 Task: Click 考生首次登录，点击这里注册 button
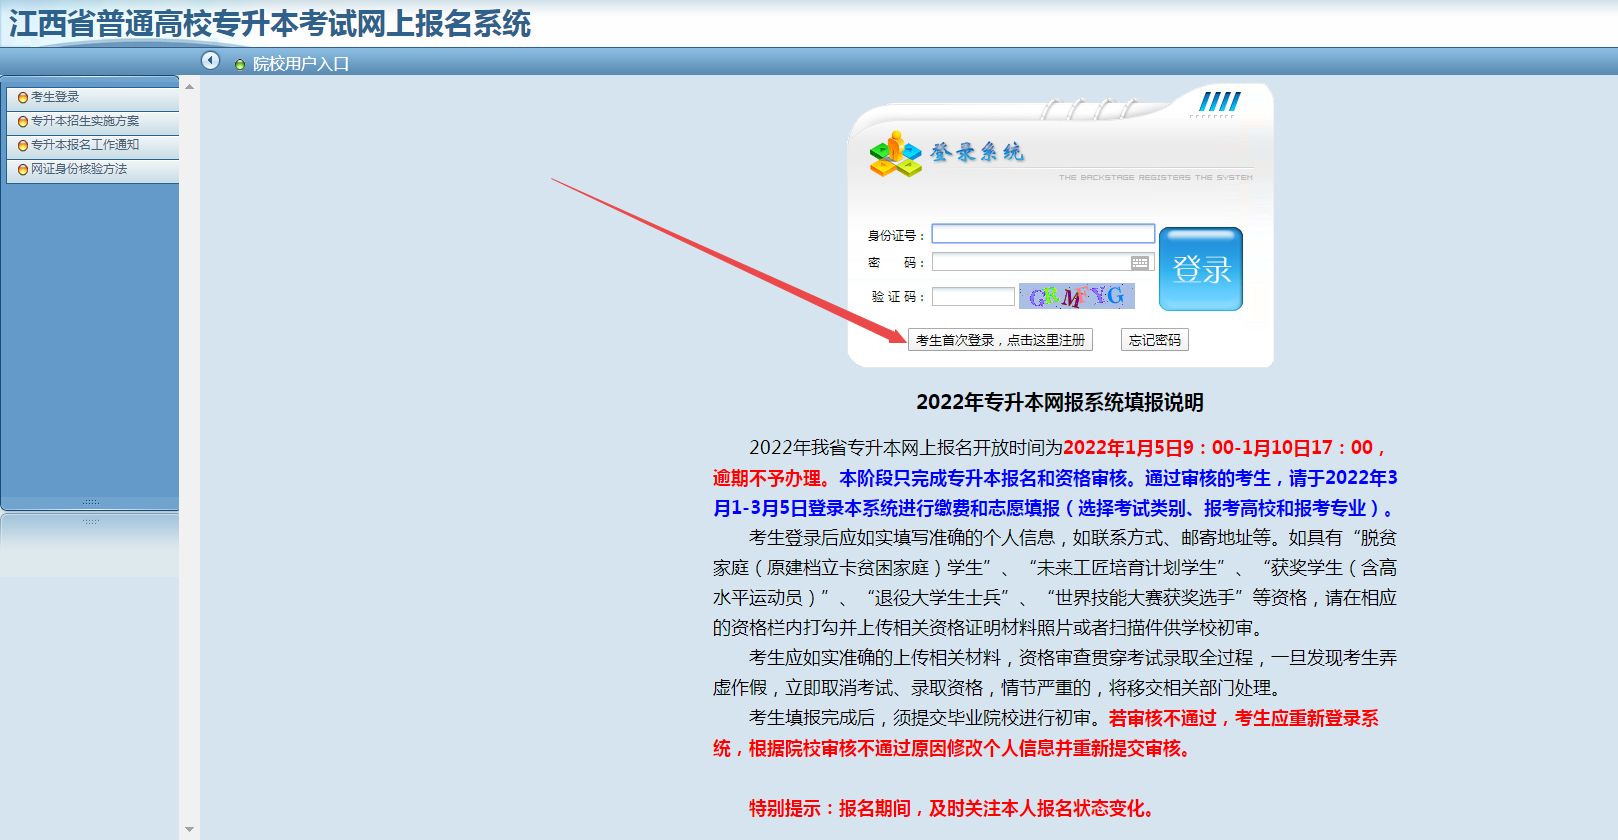pos(1000,340)
